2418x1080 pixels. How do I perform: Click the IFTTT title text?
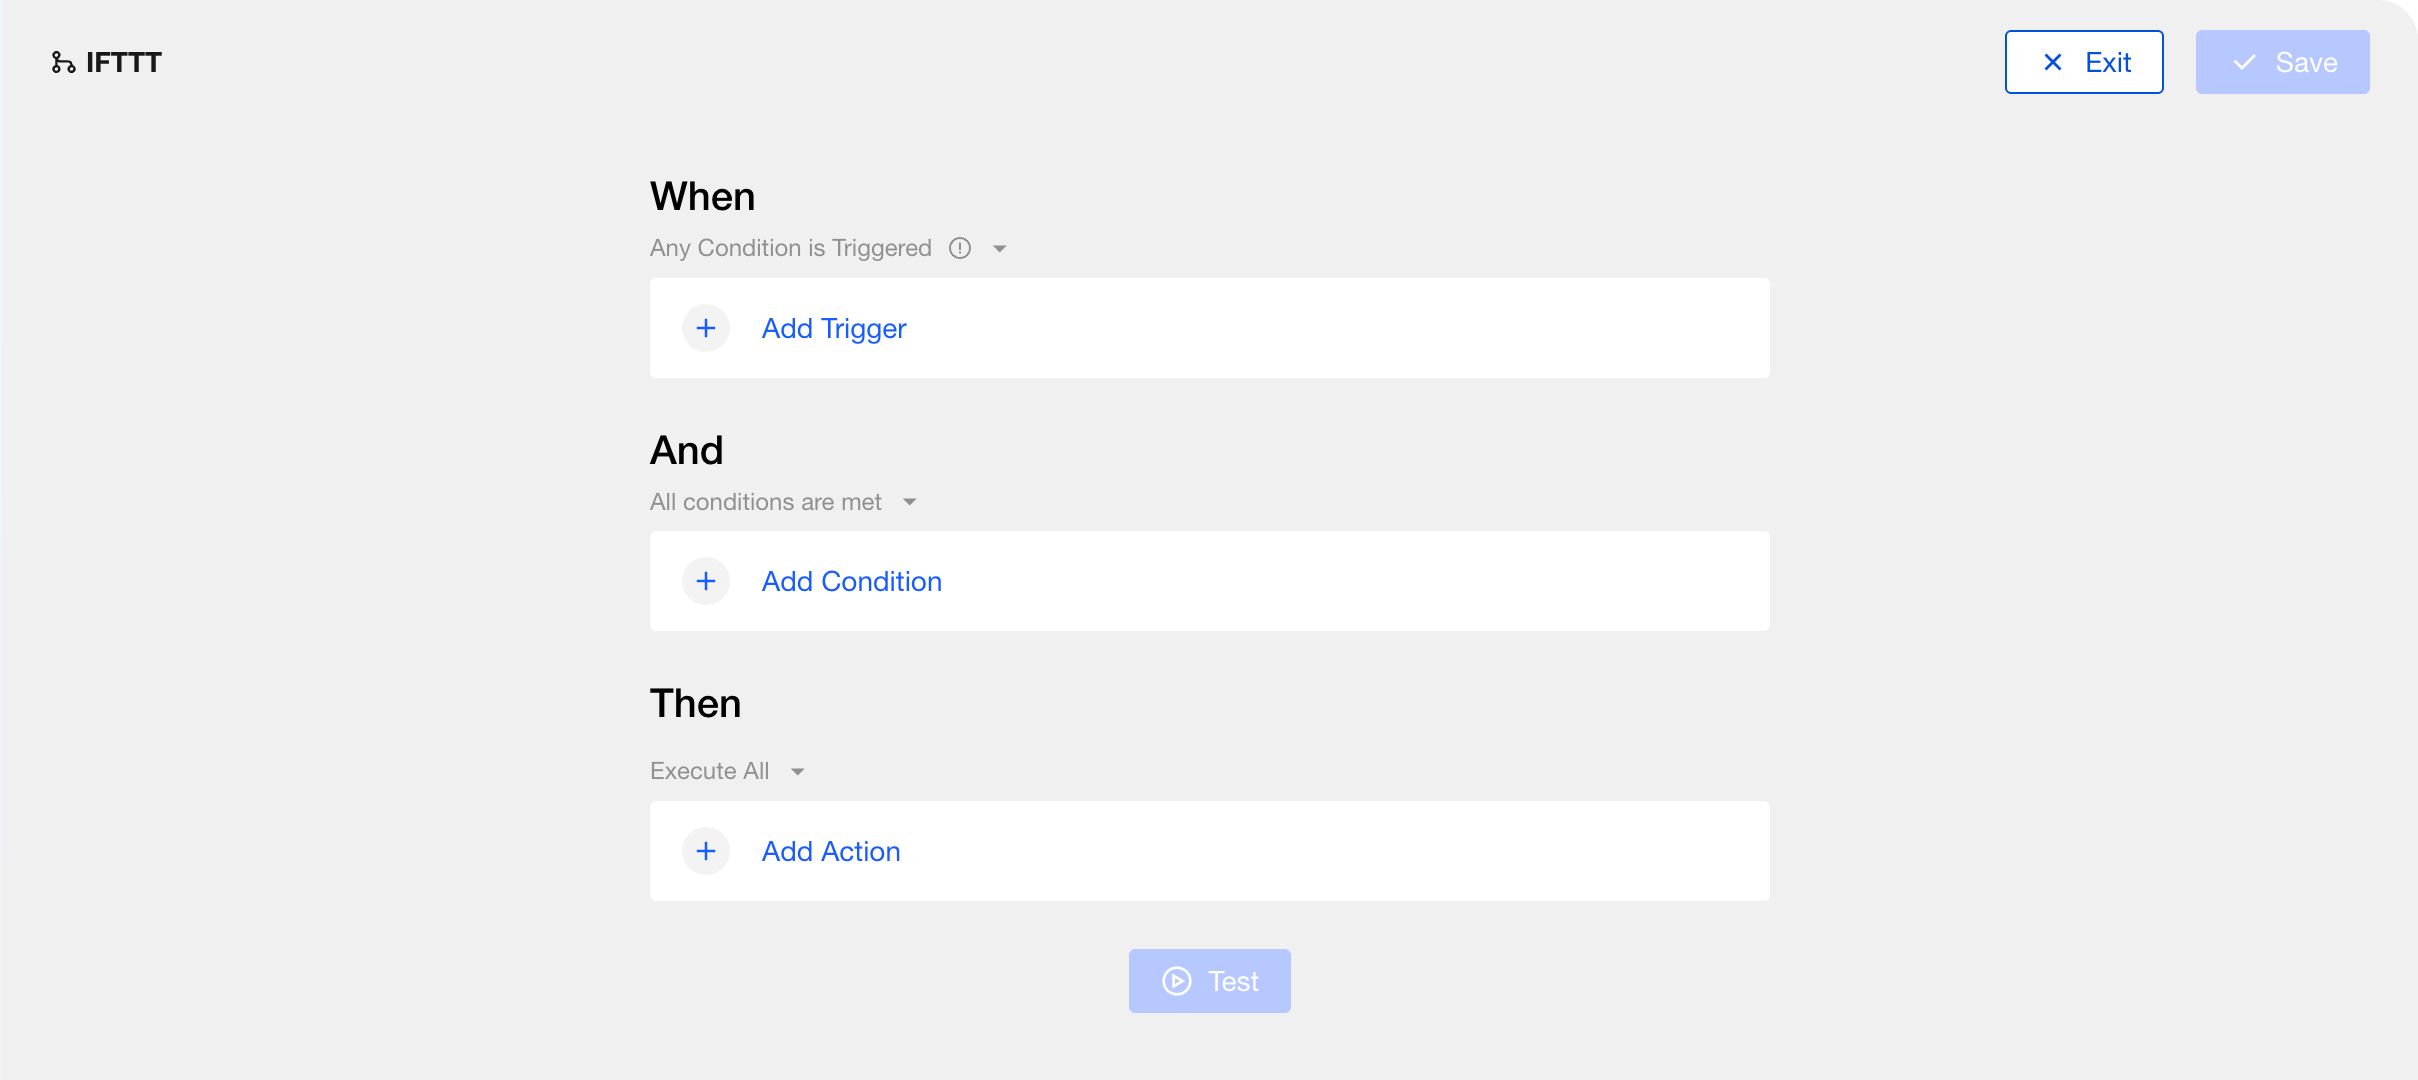pyautogui.click(x=124, y=63)
